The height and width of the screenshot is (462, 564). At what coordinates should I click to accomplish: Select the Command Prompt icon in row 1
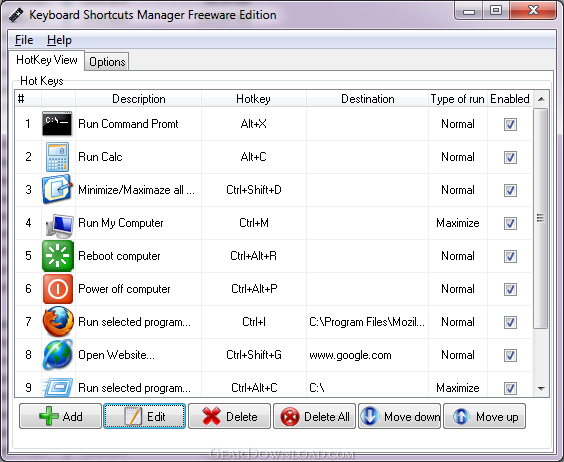coord(57,123)
